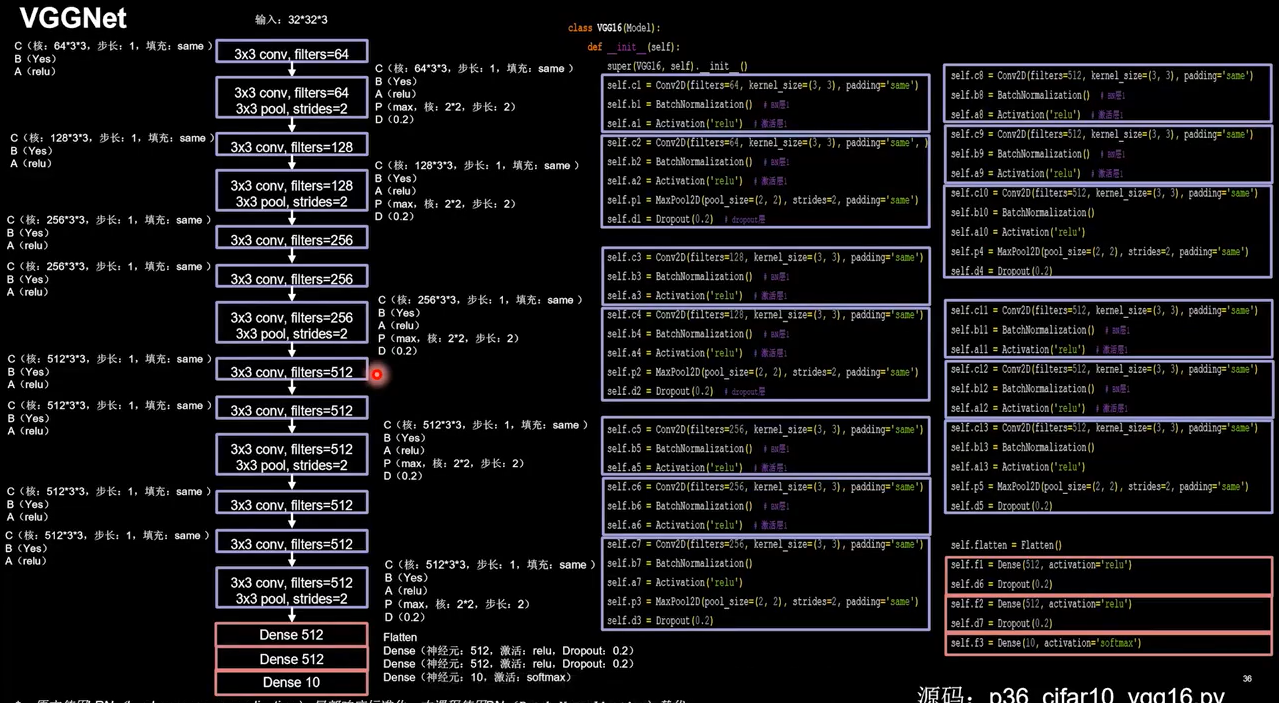Click the self.p1 MaxPool2D code line
Screen dimensions: 1279x703
762,201
